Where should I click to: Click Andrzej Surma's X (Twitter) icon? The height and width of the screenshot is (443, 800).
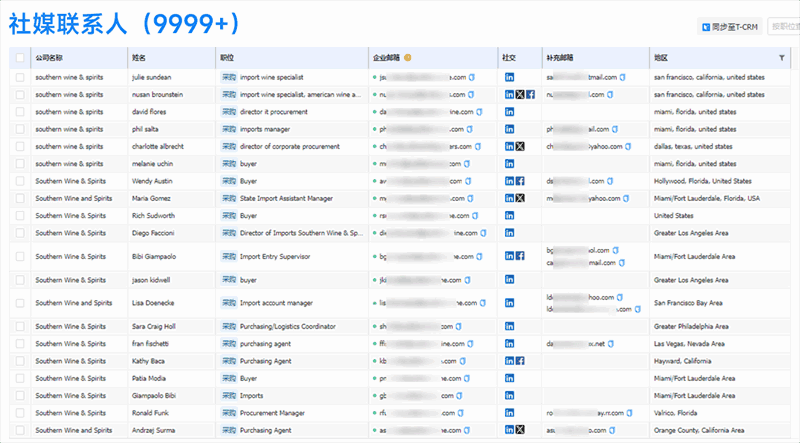pyautogui.click(x=519, y=430)
